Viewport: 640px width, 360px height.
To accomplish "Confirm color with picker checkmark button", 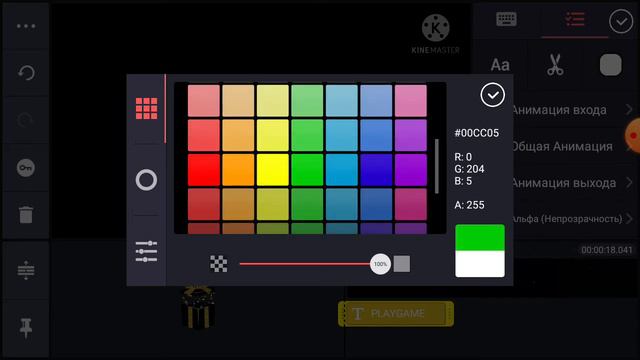I will point(492,95).
